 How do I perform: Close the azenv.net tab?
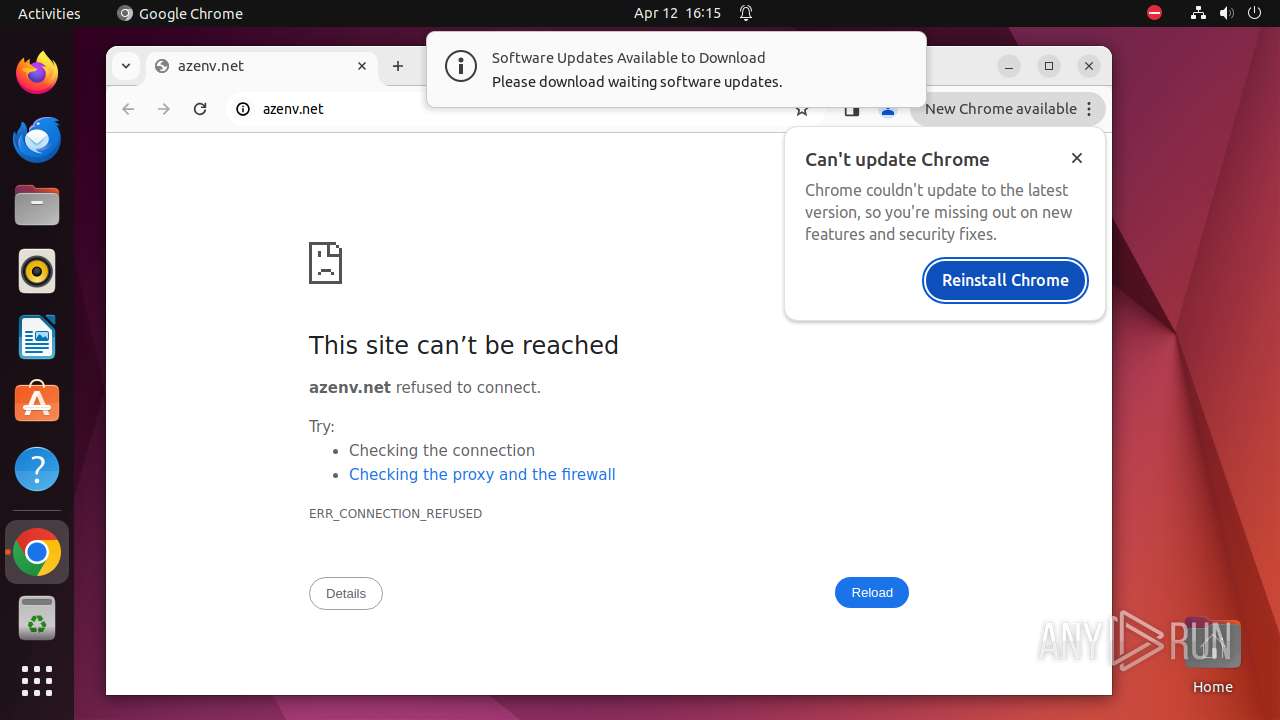362,66
